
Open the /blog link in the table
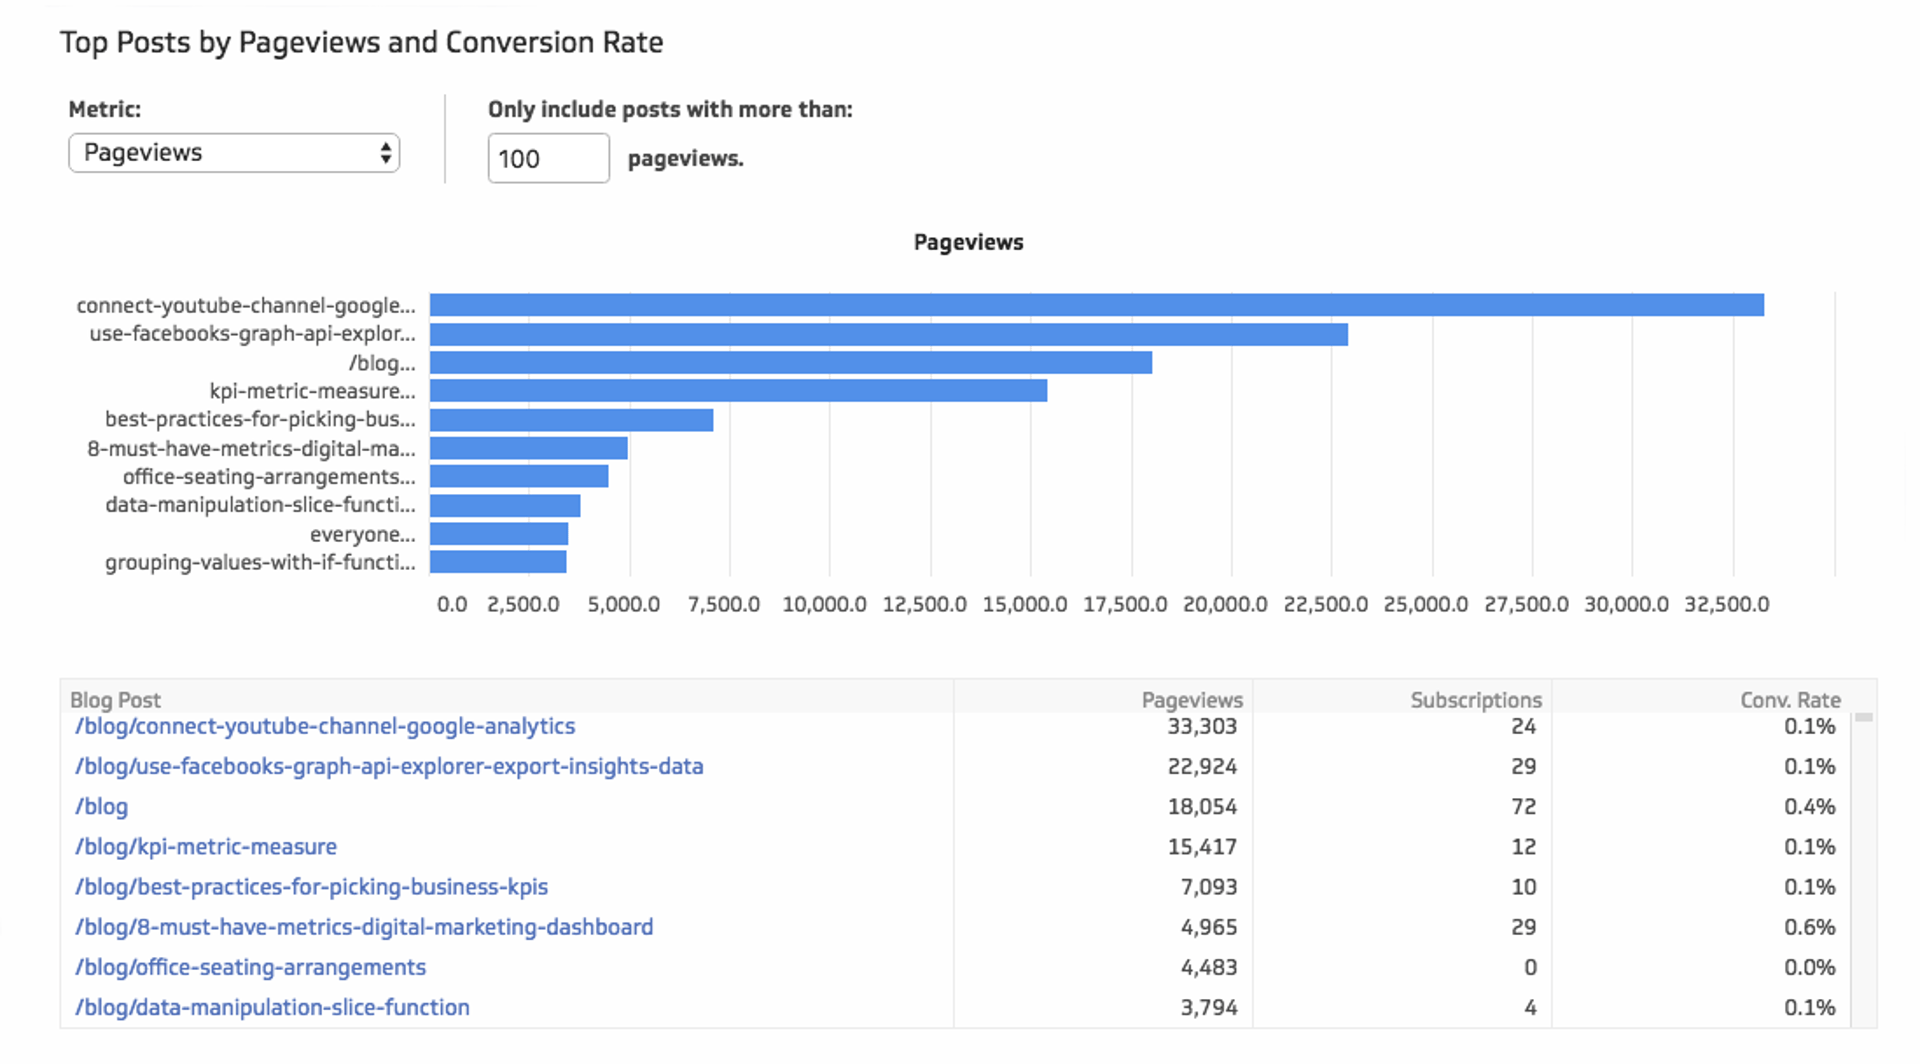[101, 806]
